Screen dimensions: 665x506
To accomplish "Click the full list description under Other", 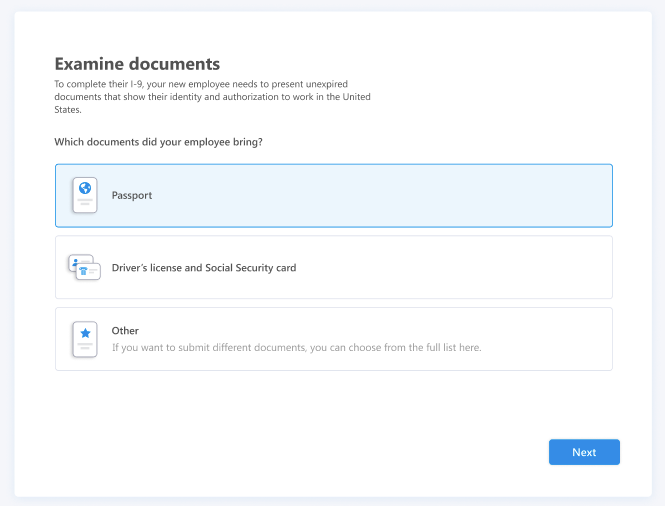I will (296, 347).
